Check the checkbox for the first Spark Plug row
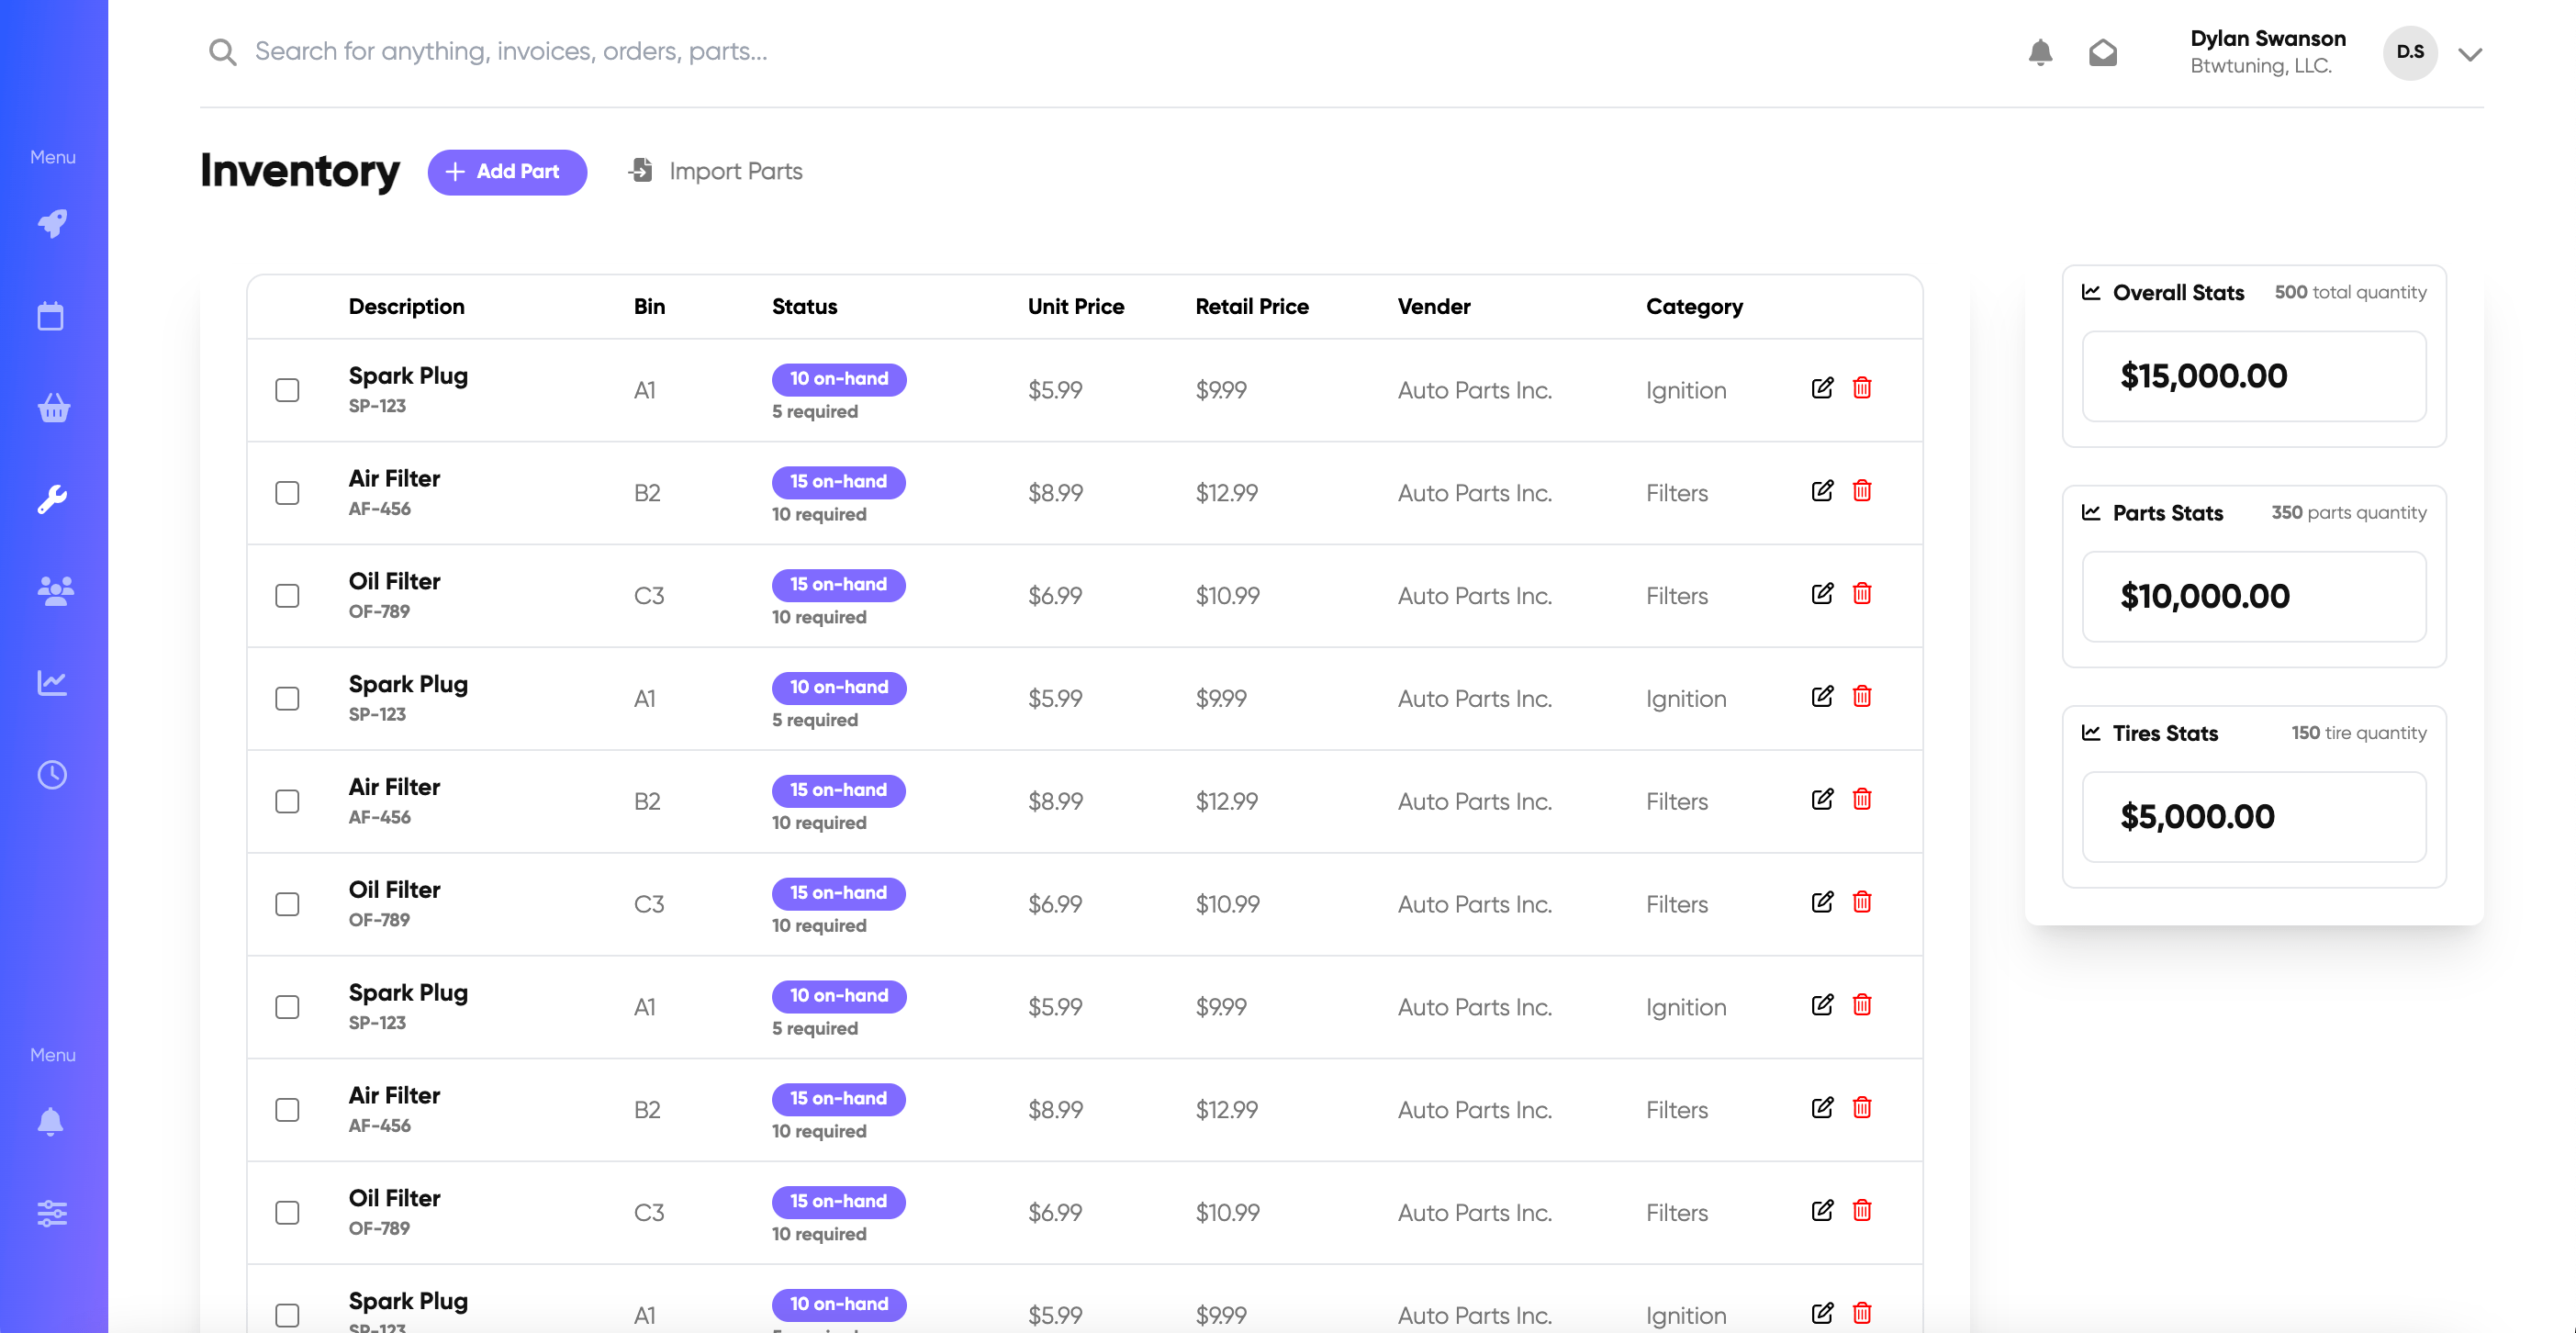This screenshot has width=2576, height=1333. click(287, 390)
